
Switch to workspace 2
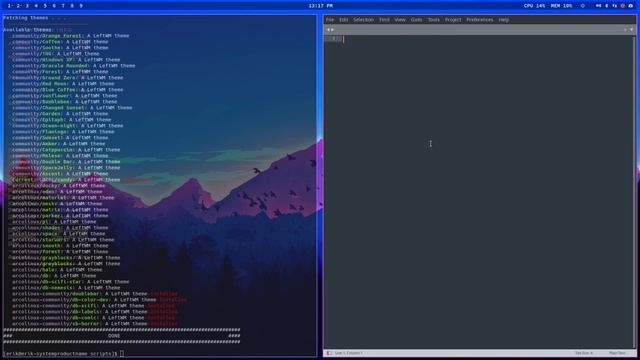point(18,6)
